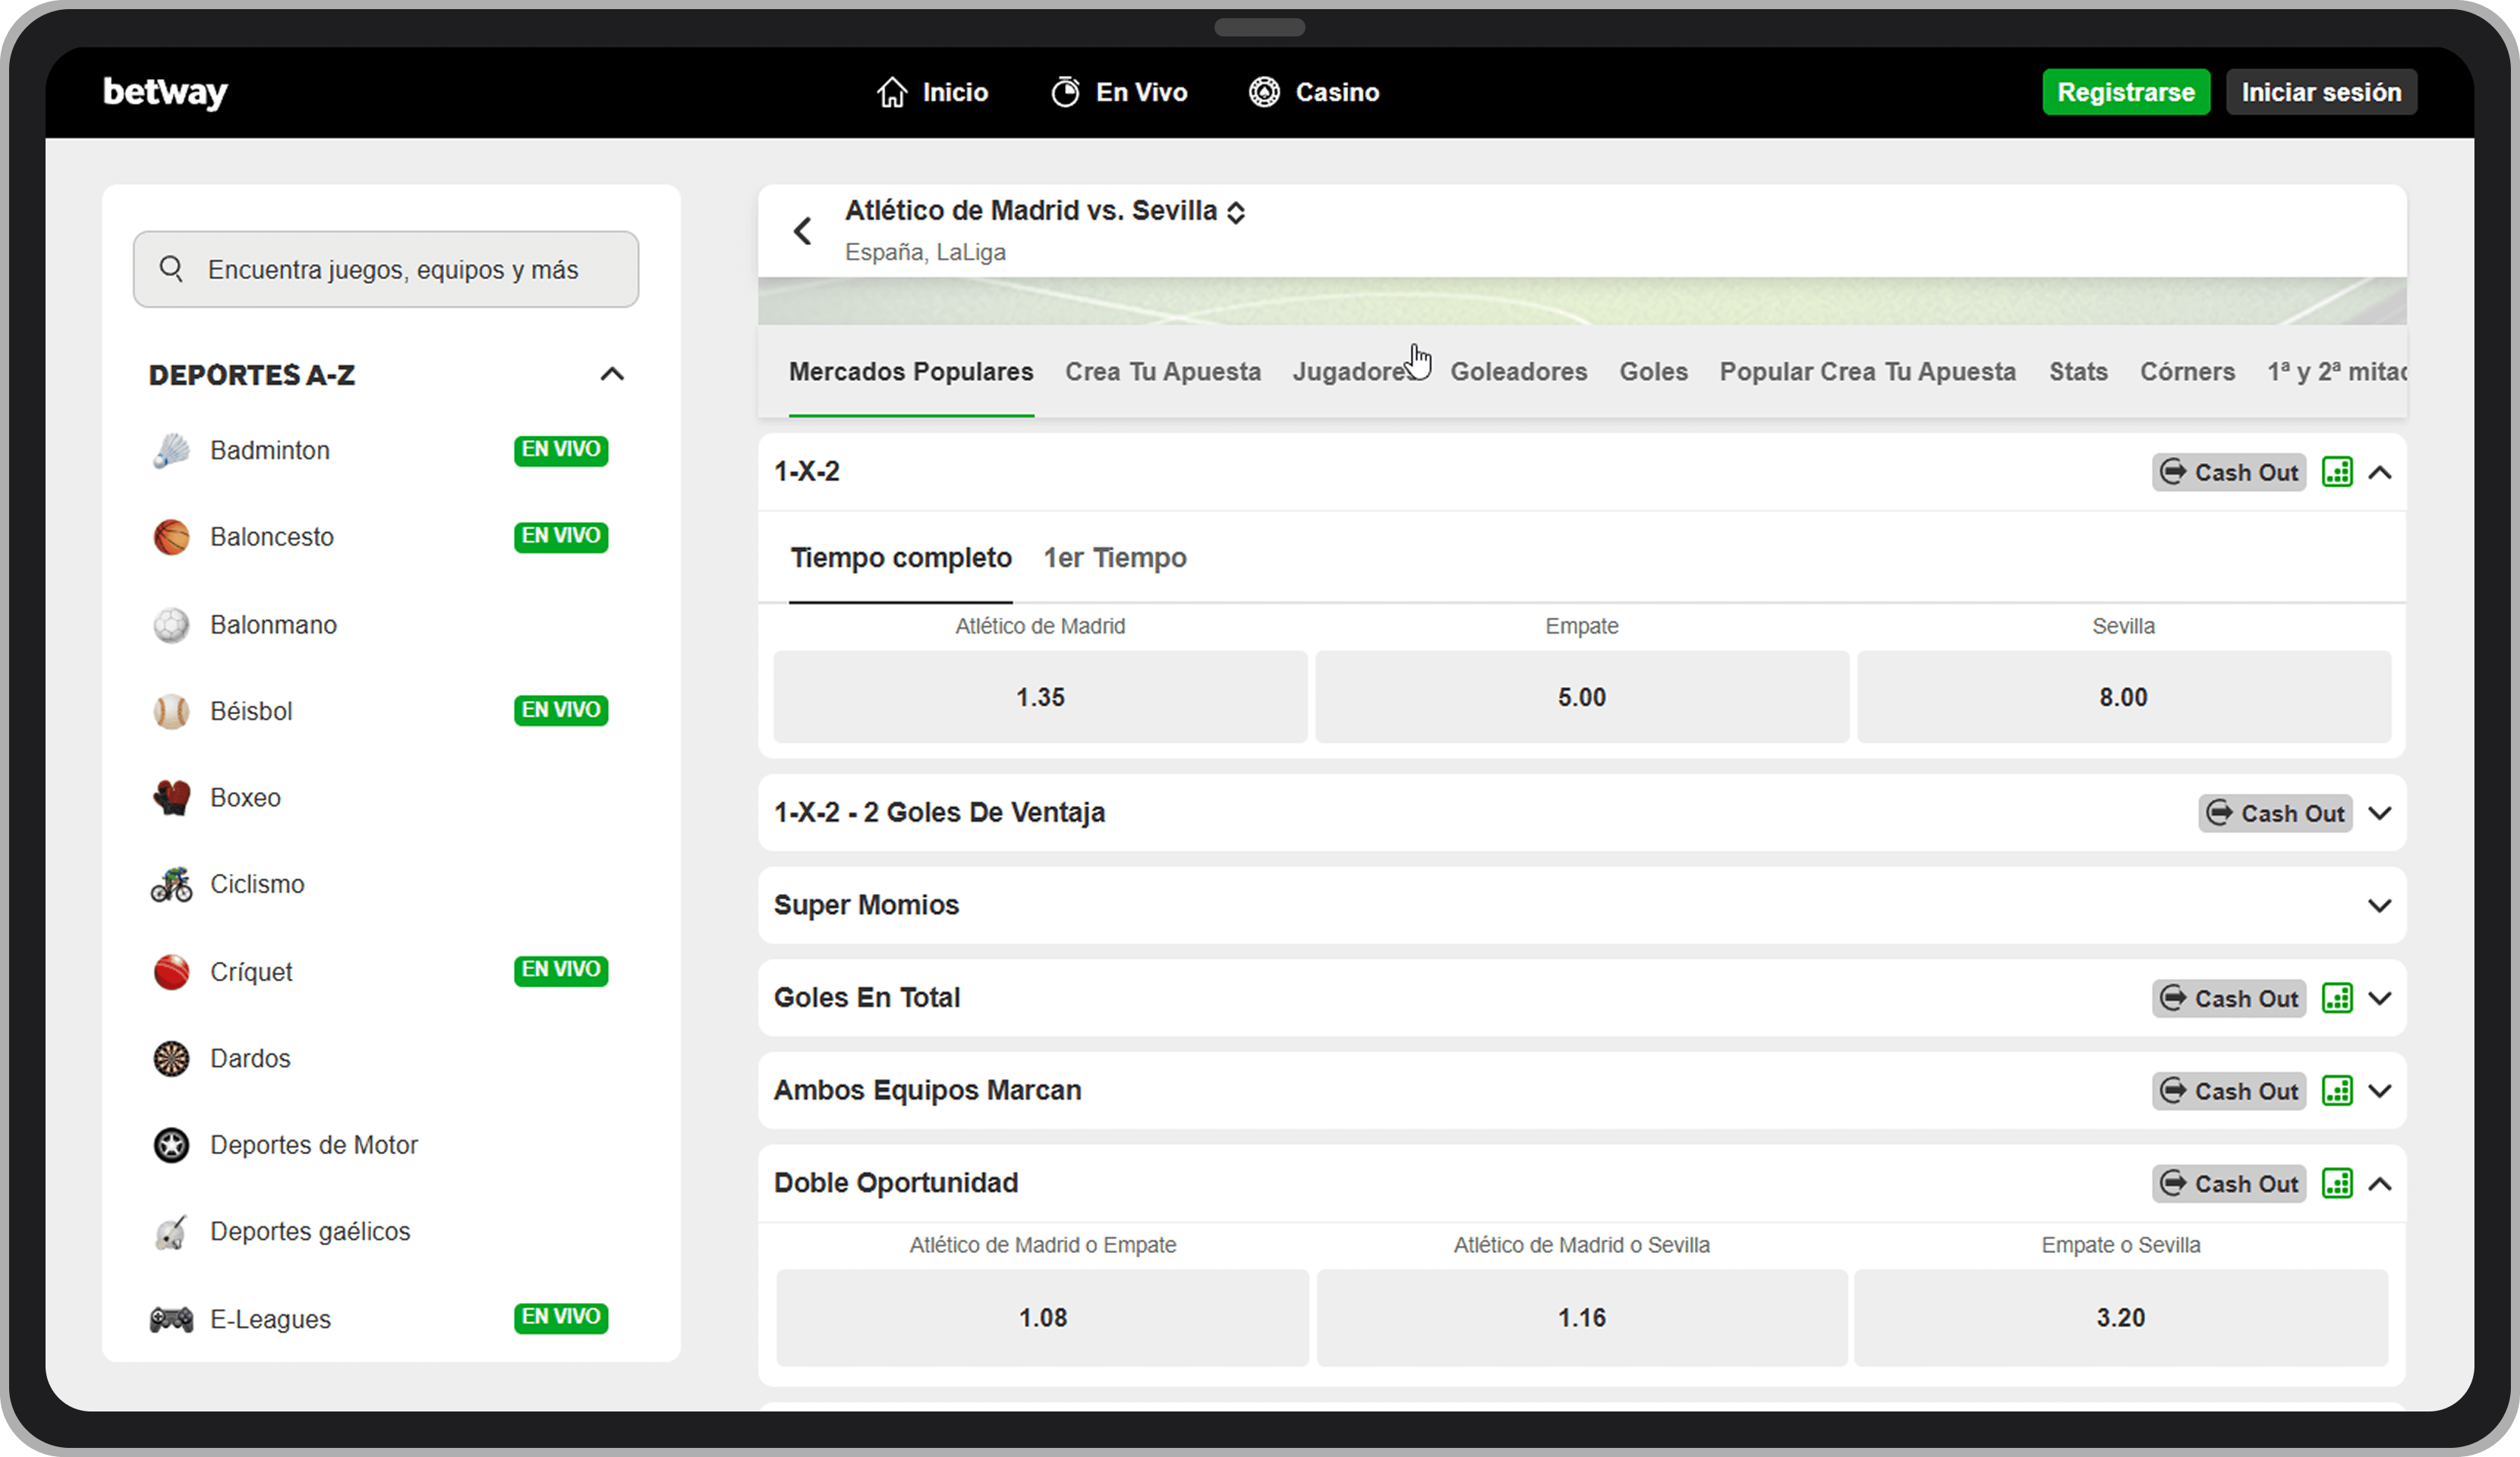2520x1457 pixels.
Task: Click the Béisbol baseball icon
Action: 171,711
